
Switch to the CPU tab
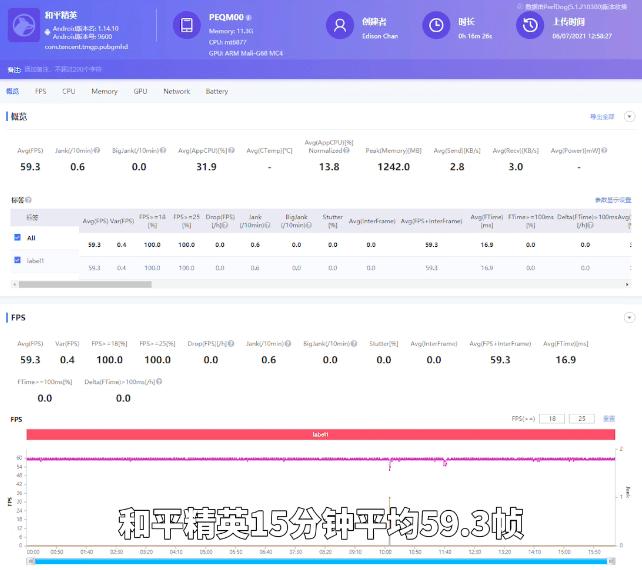tap(69, 91)
